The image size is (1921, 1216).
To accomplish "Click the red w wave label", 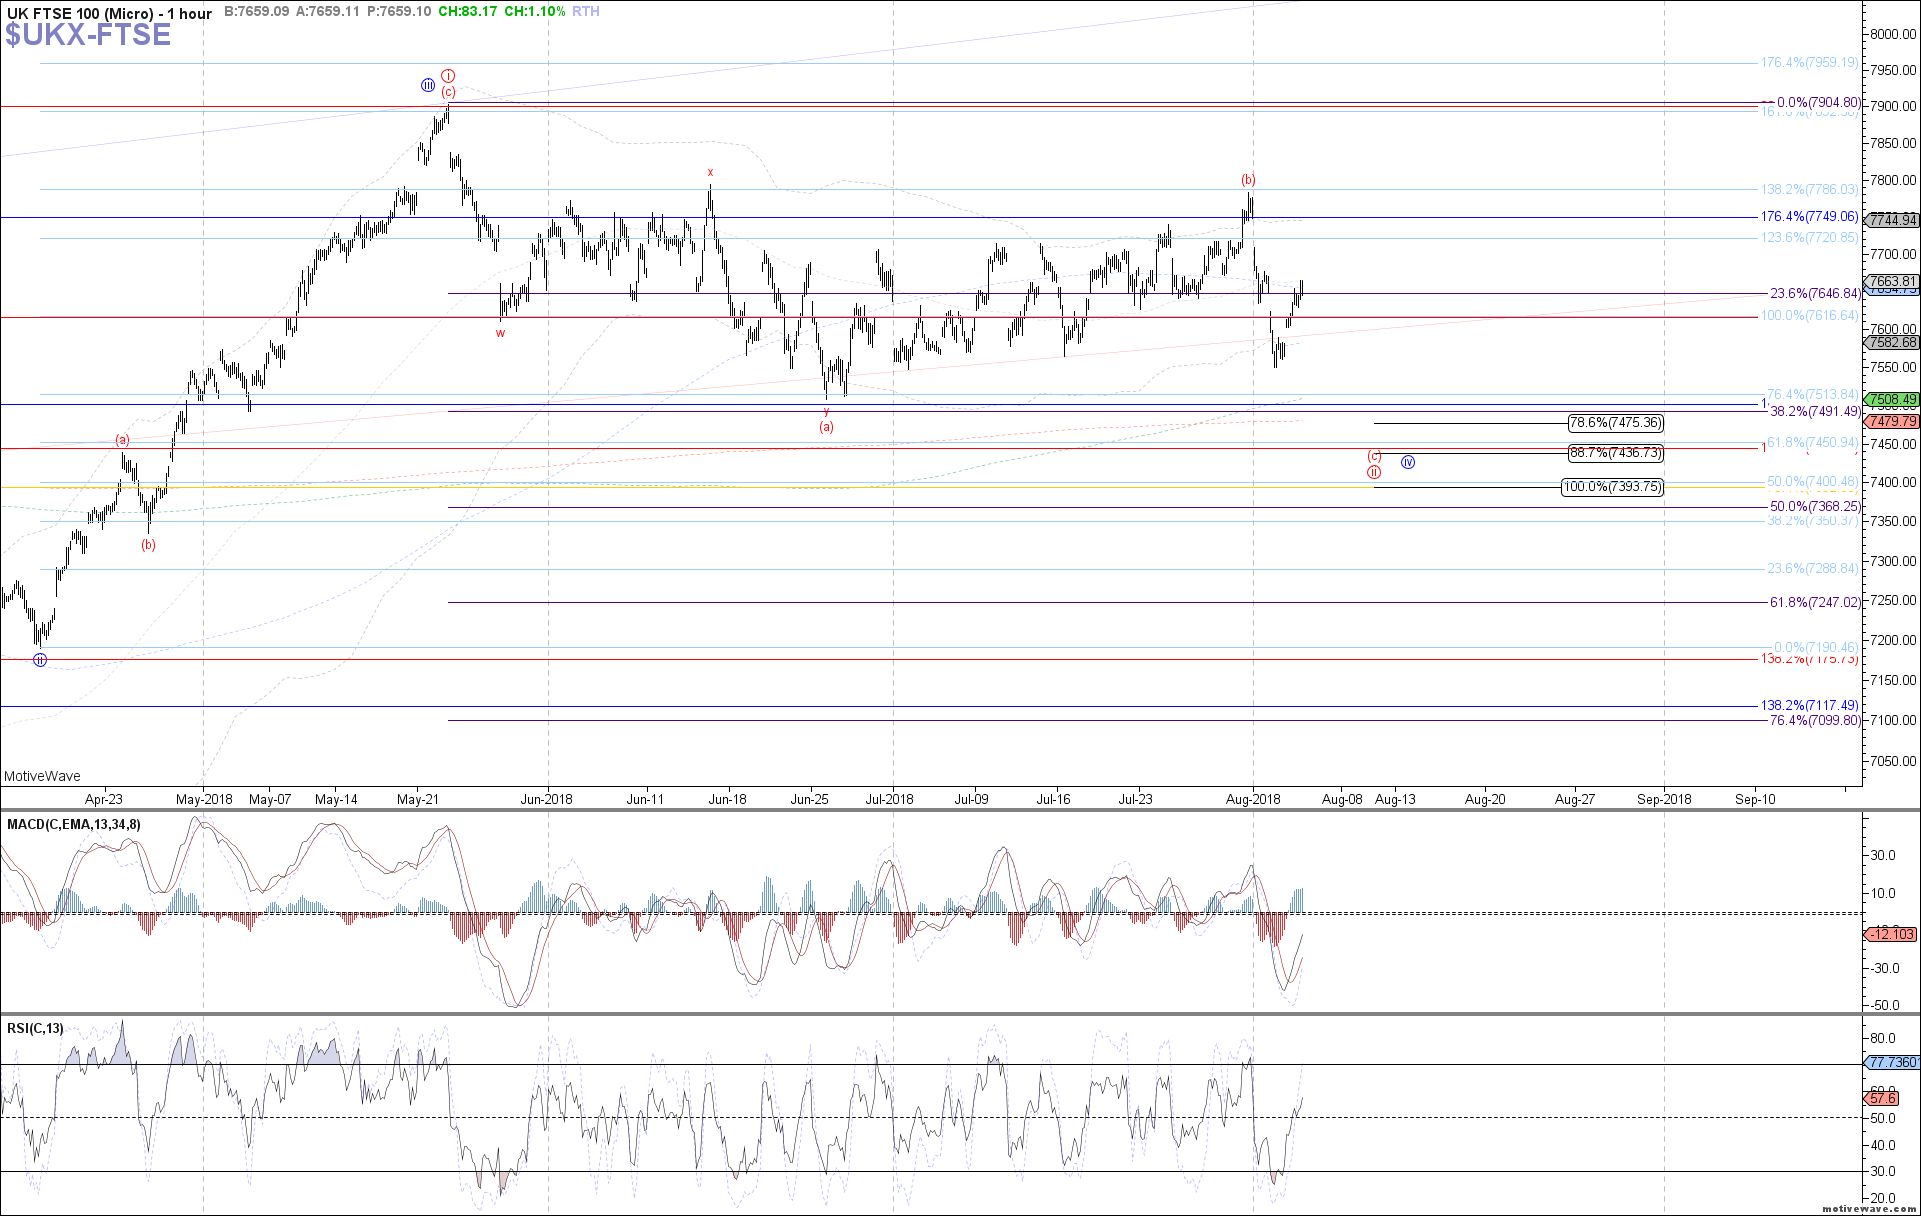I will 500,333.
